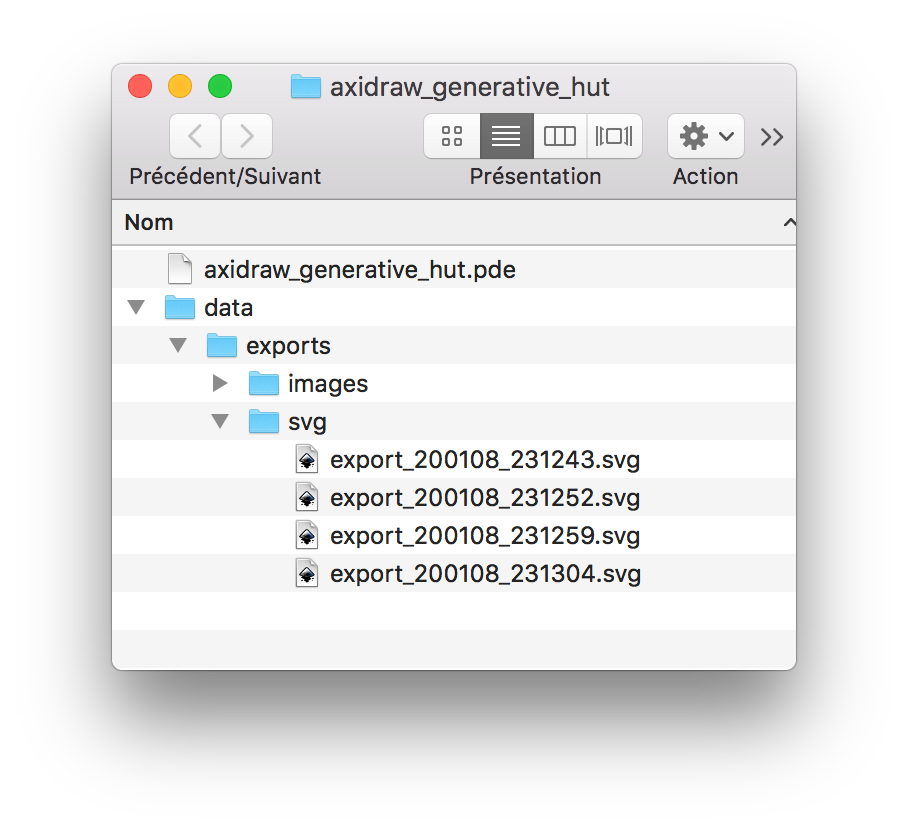Viewport: 908px width, 830px height.
Task: Go back with the Précédent arrow
Action: pyautogui.click(x=195, y=136)
